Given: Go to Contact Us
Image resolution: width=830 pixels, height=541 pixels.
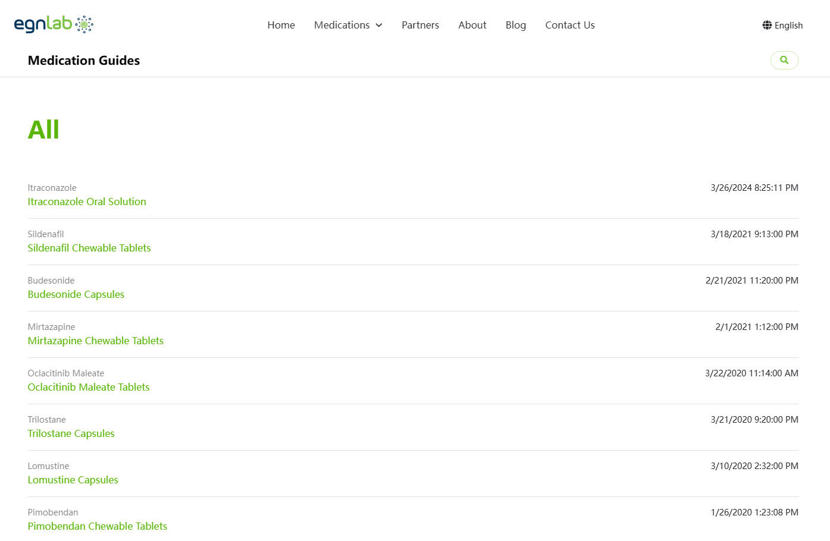Looking at the screenshot, I should [x=569, y=25].
